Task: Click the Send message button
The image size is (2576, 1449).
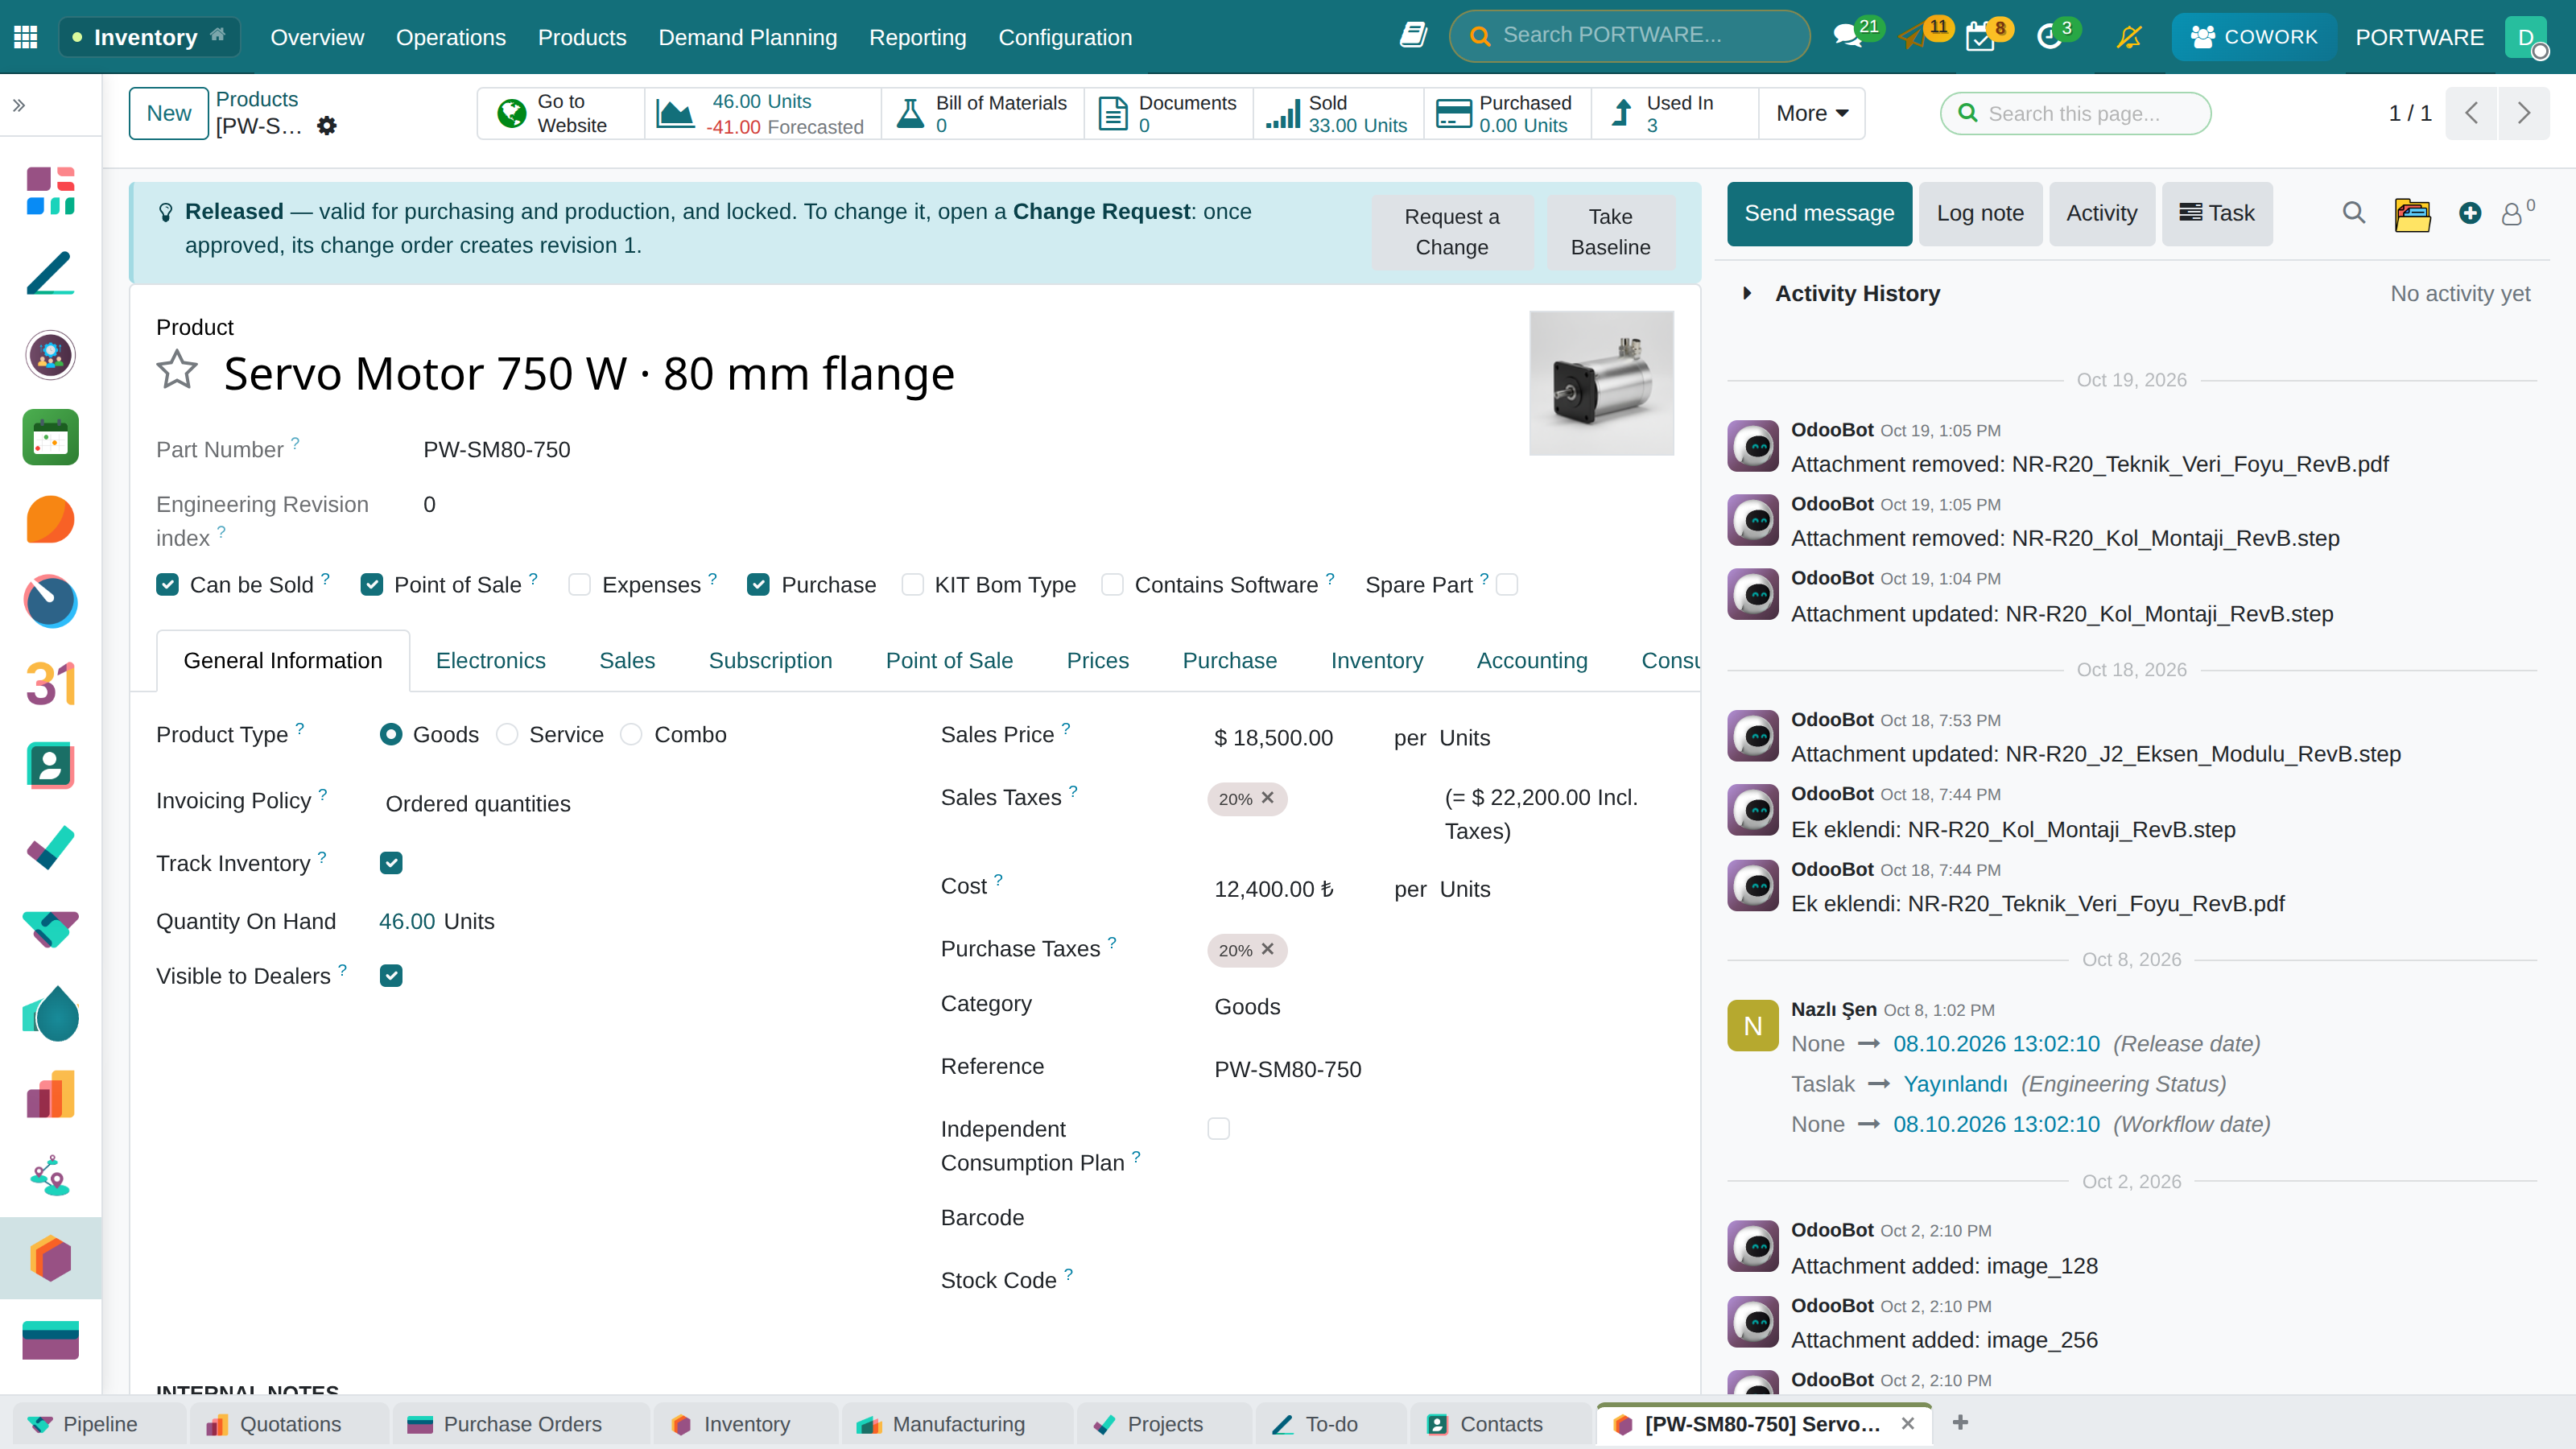Action: point(1819,213)
